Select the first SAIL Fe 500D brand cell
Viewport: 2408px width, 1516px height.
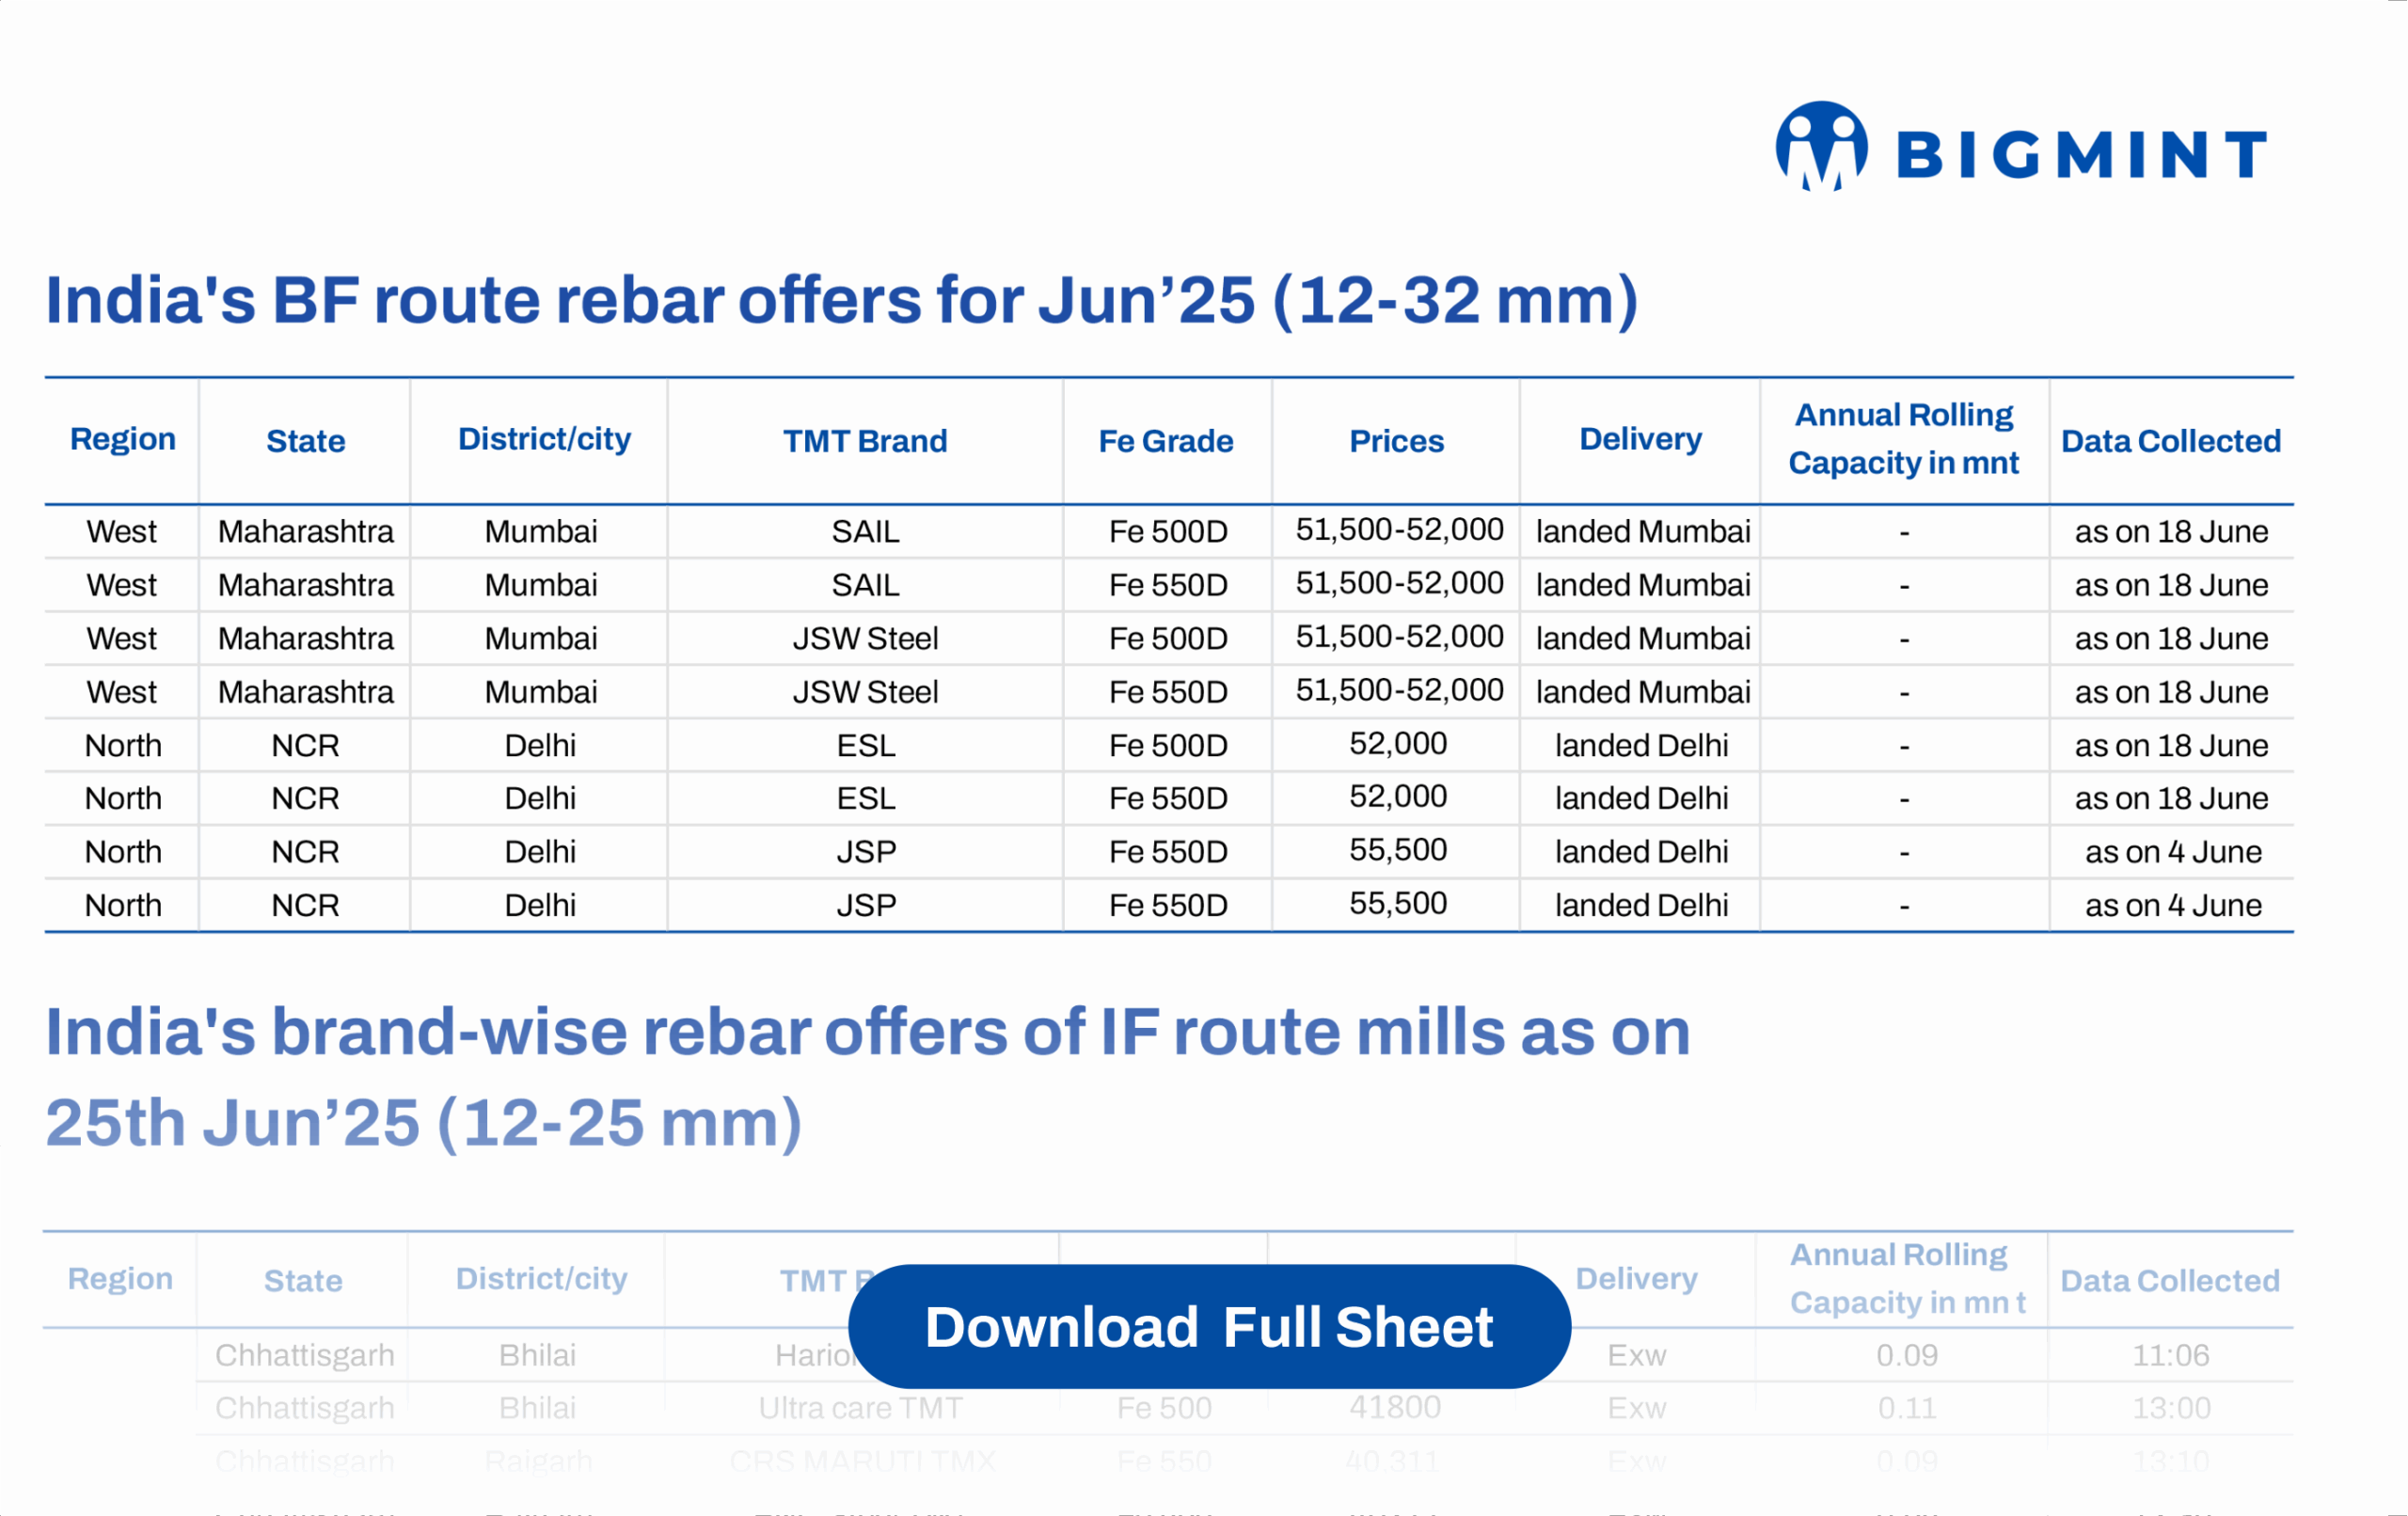[865, 532]
